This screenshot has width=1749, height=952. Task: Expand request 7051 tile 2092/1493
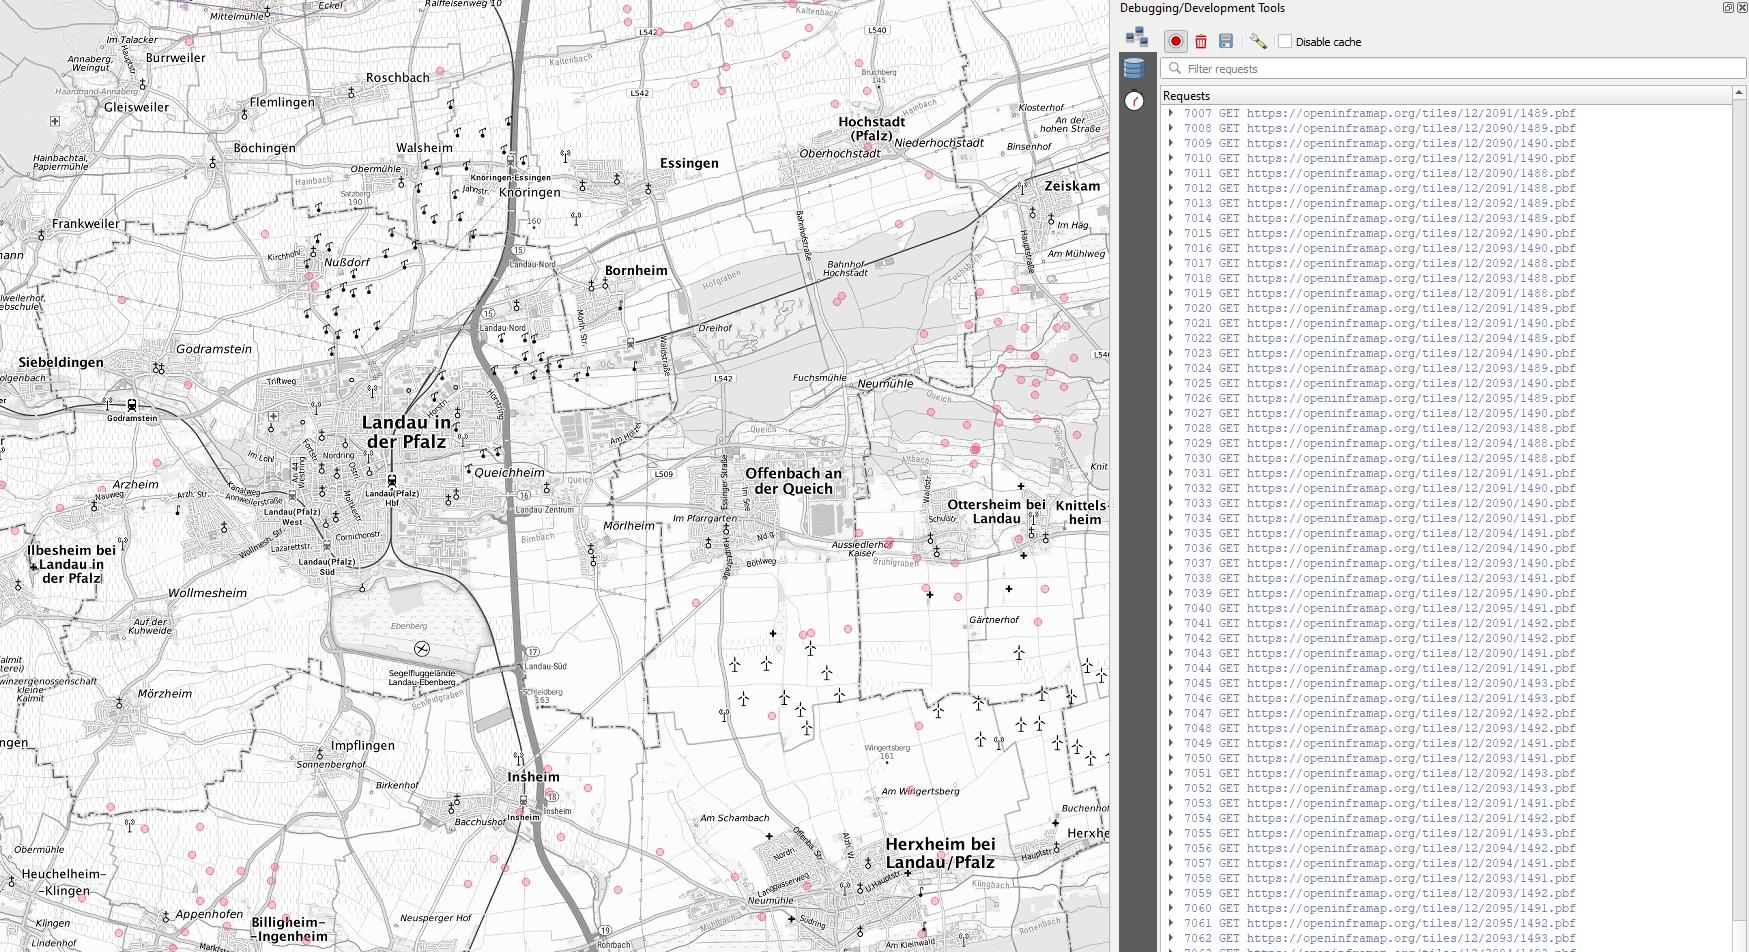point(1171,773)
